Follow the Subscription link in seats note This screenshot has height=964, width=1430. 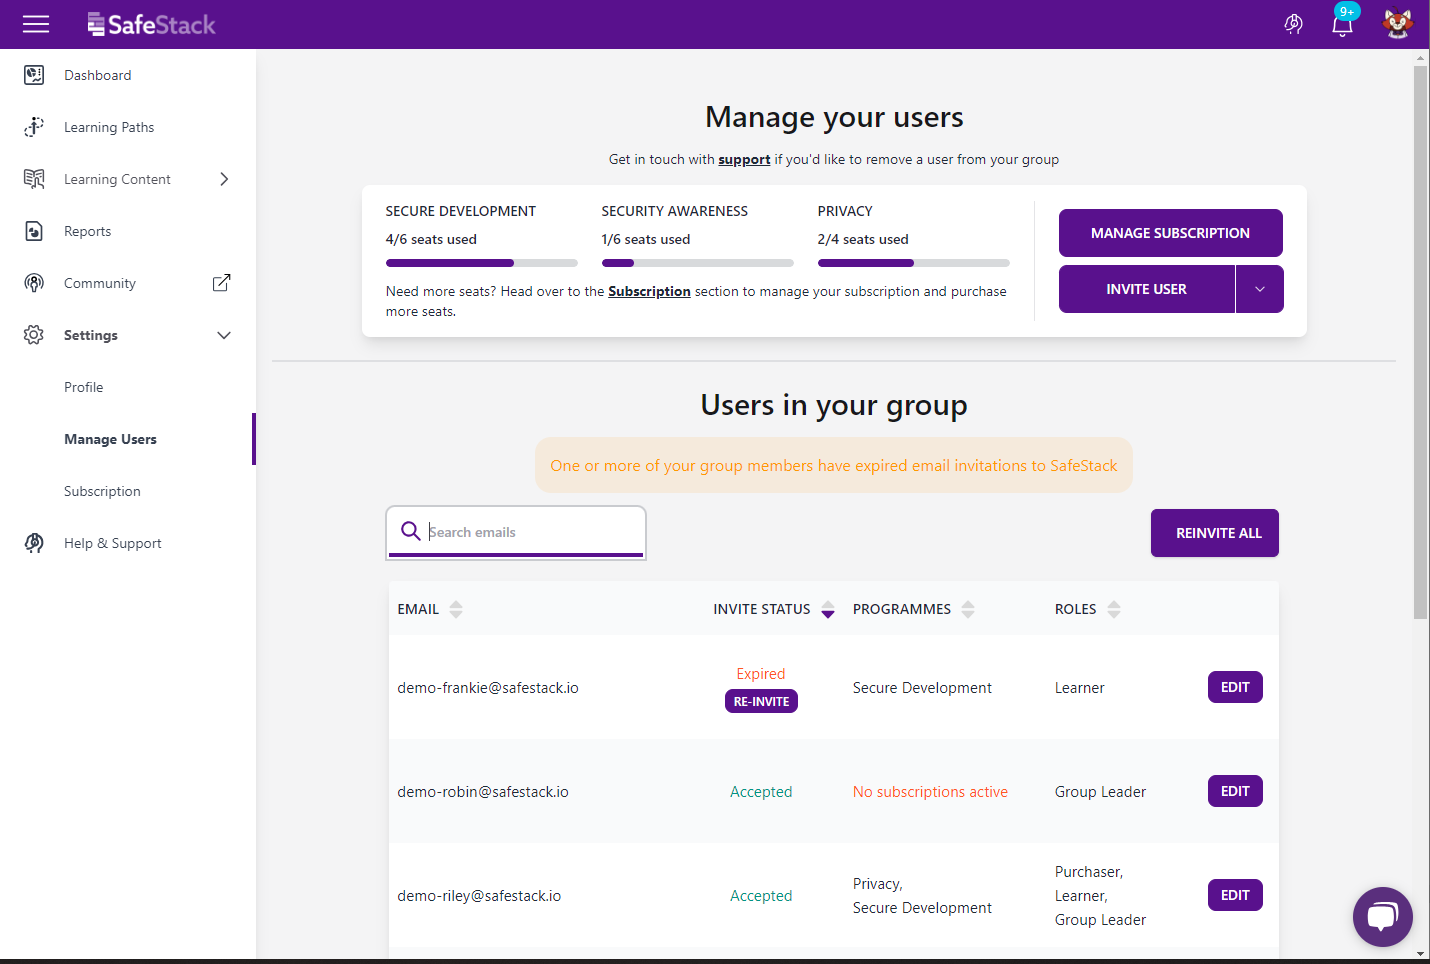click(649, 291)
